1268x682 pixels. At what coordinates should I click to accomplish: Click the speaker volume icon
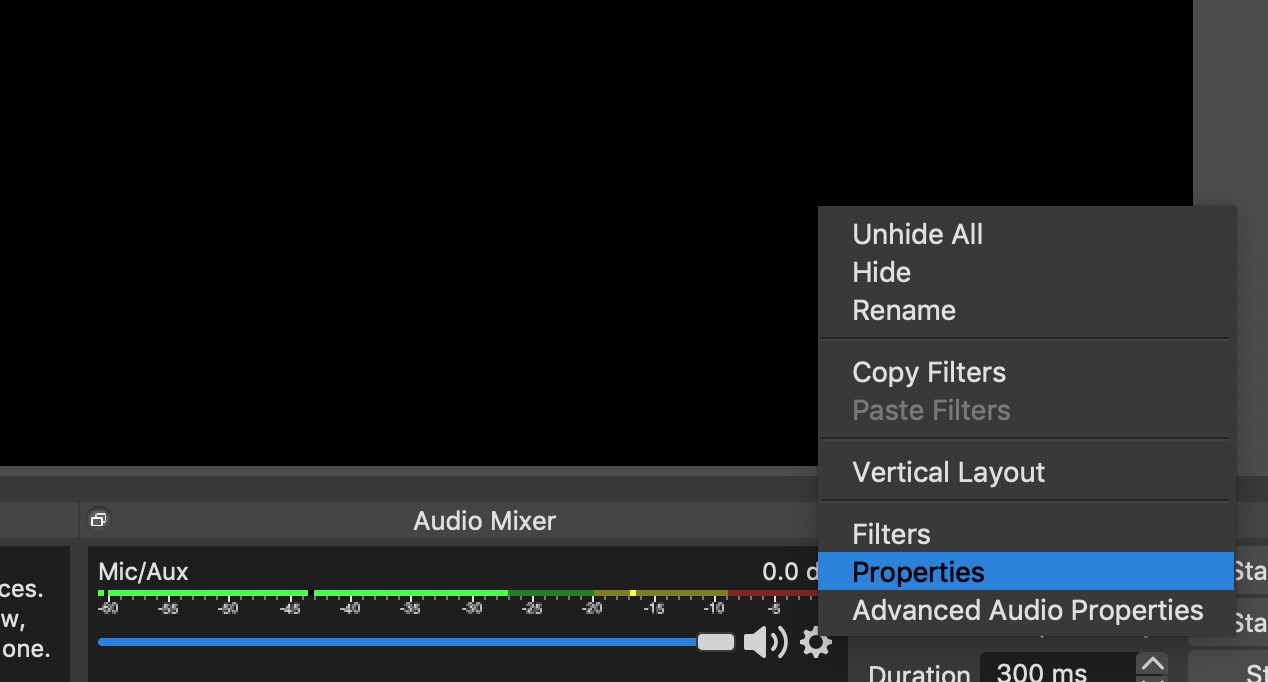766,643
